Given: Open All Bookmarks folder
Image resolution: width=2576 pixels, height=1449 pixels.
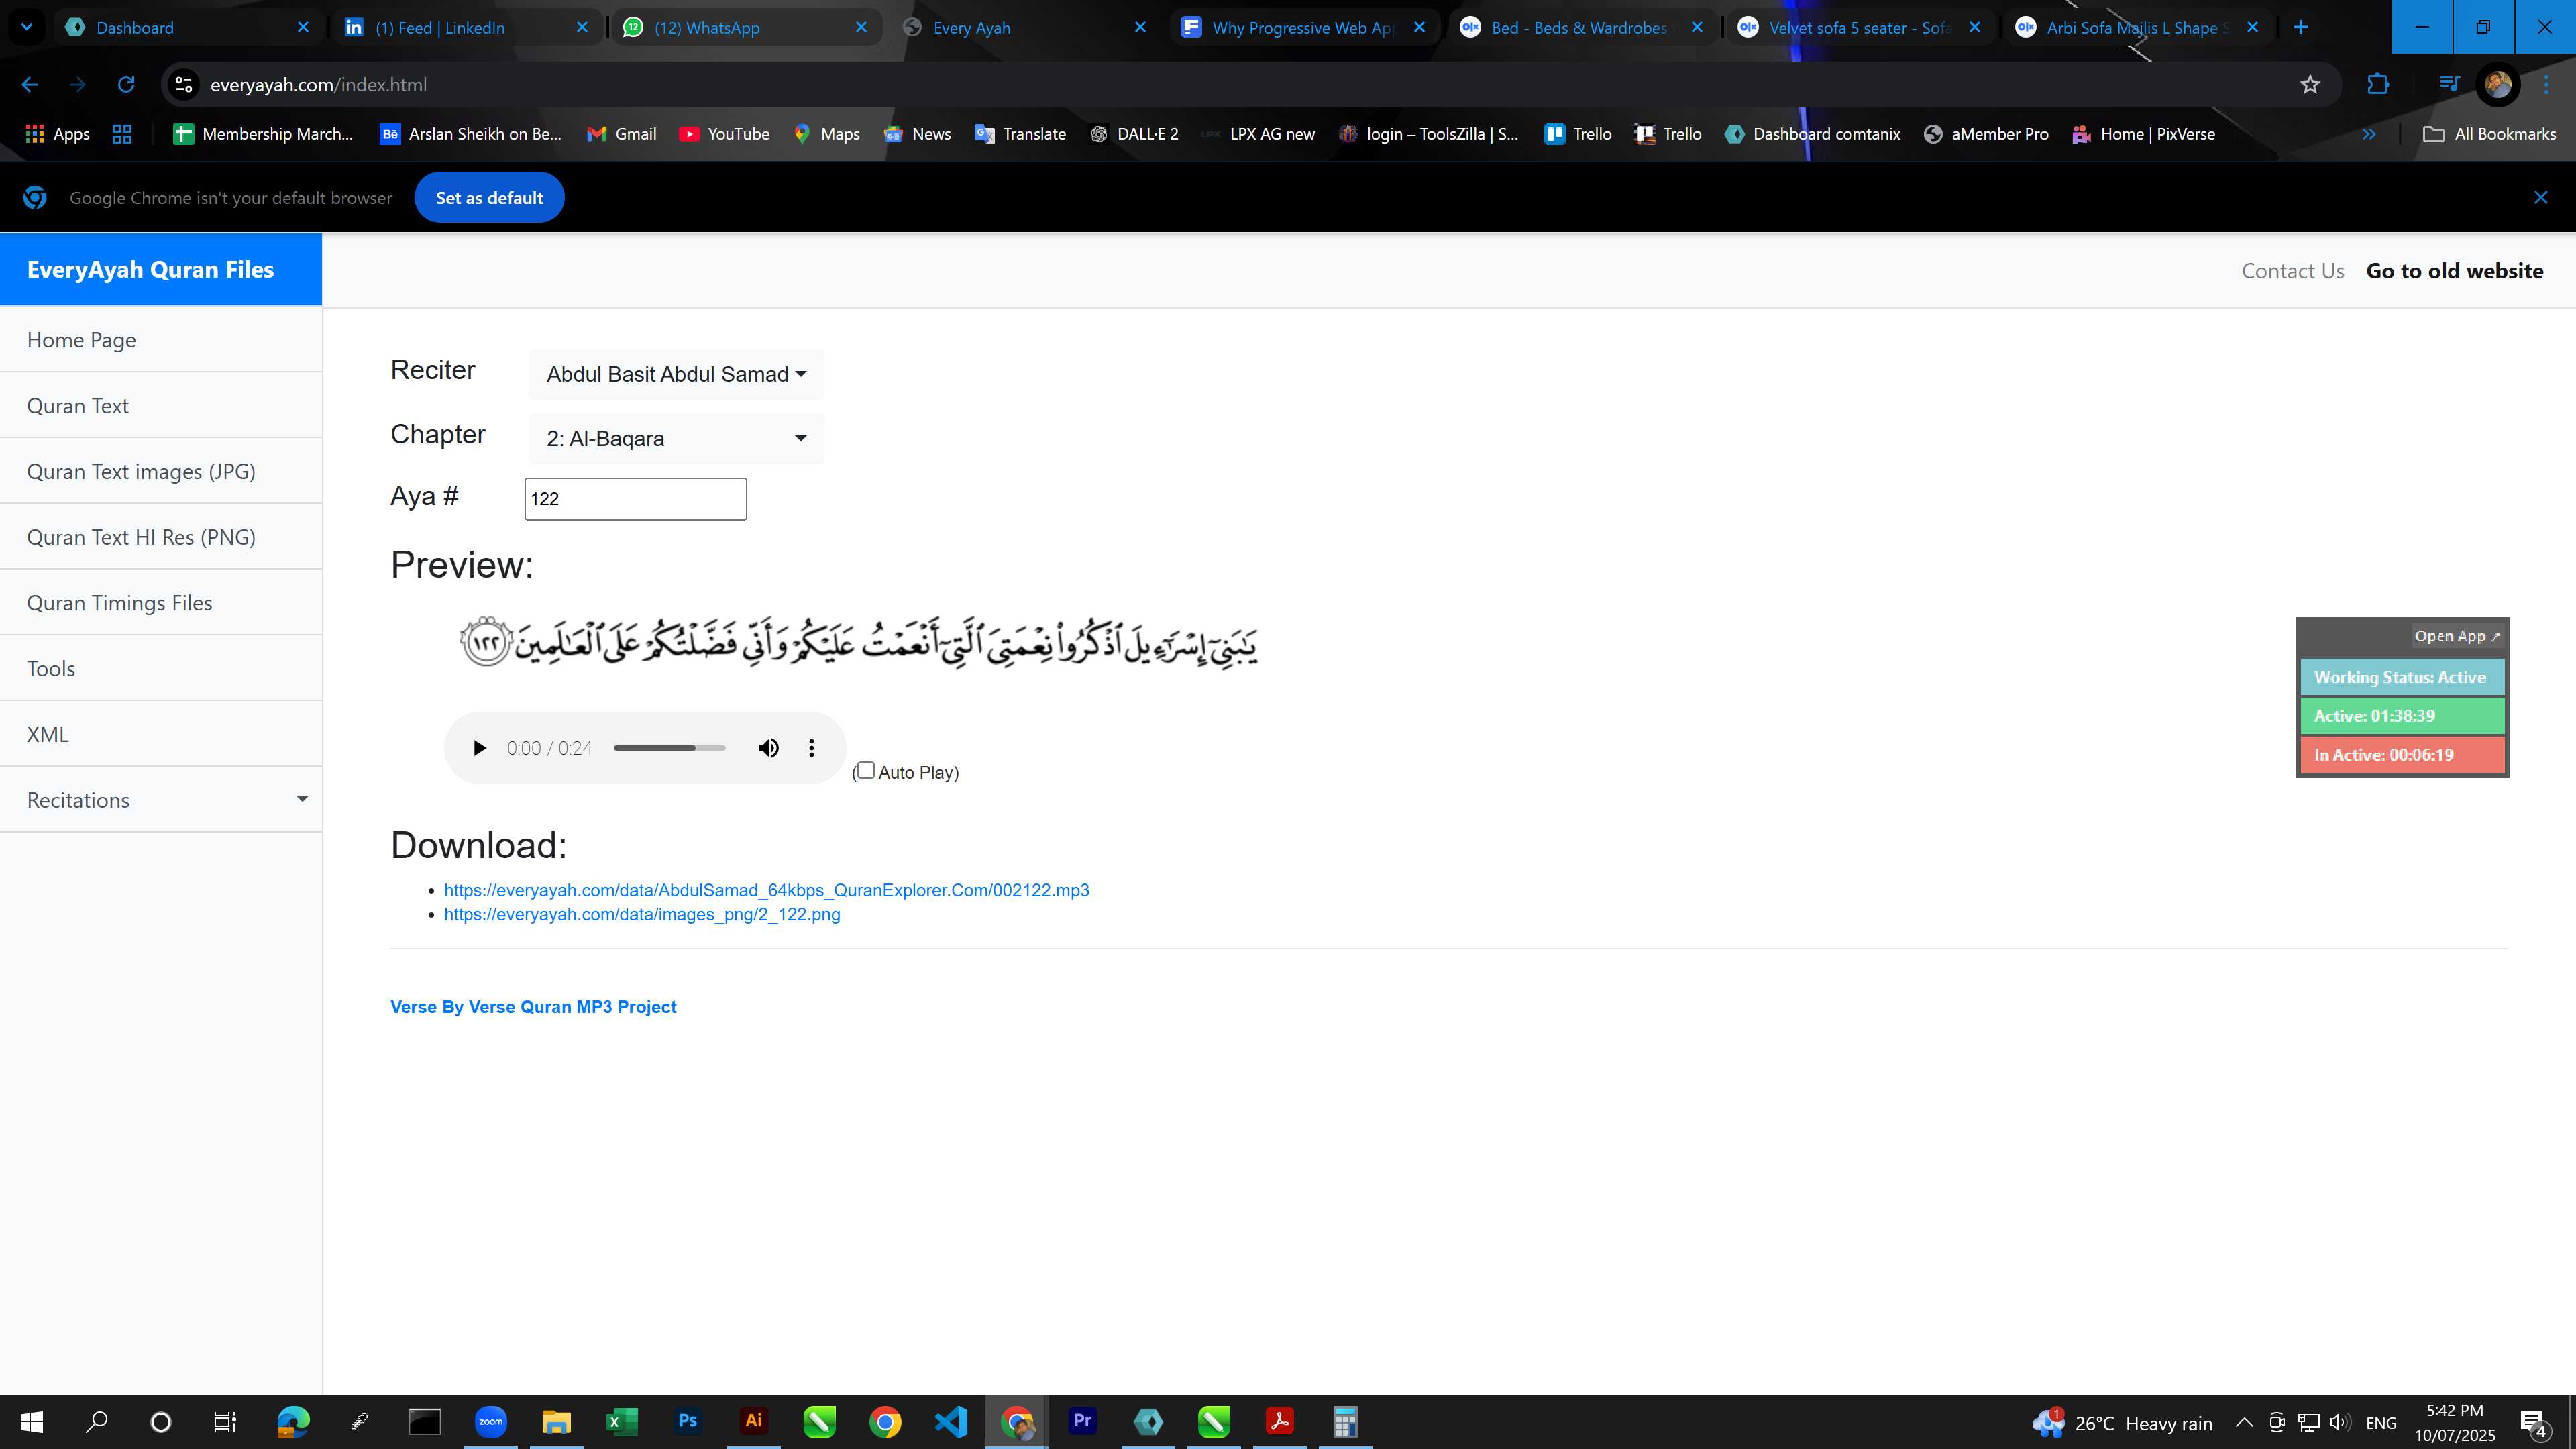Looking at the screenshot, I should (2489, 134).
